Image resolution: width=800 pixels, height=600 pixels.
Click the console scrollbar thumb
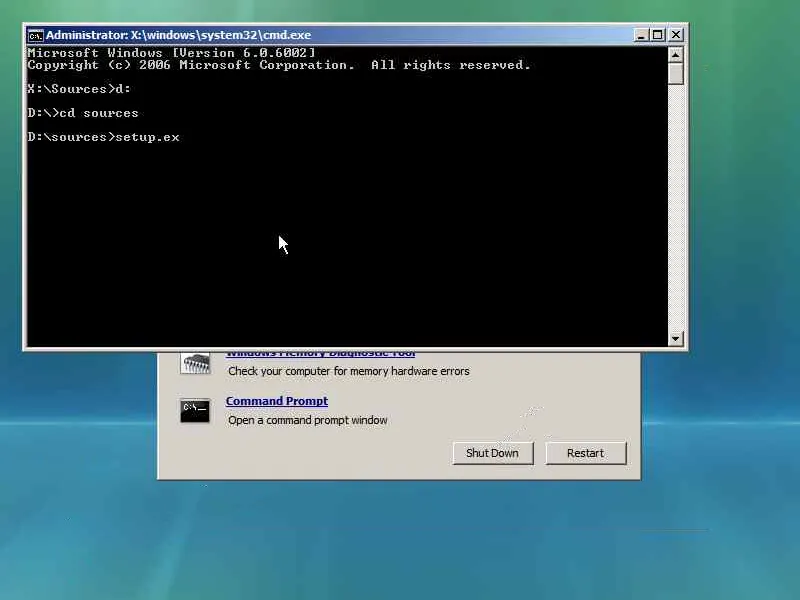click(x=676, y=73)
